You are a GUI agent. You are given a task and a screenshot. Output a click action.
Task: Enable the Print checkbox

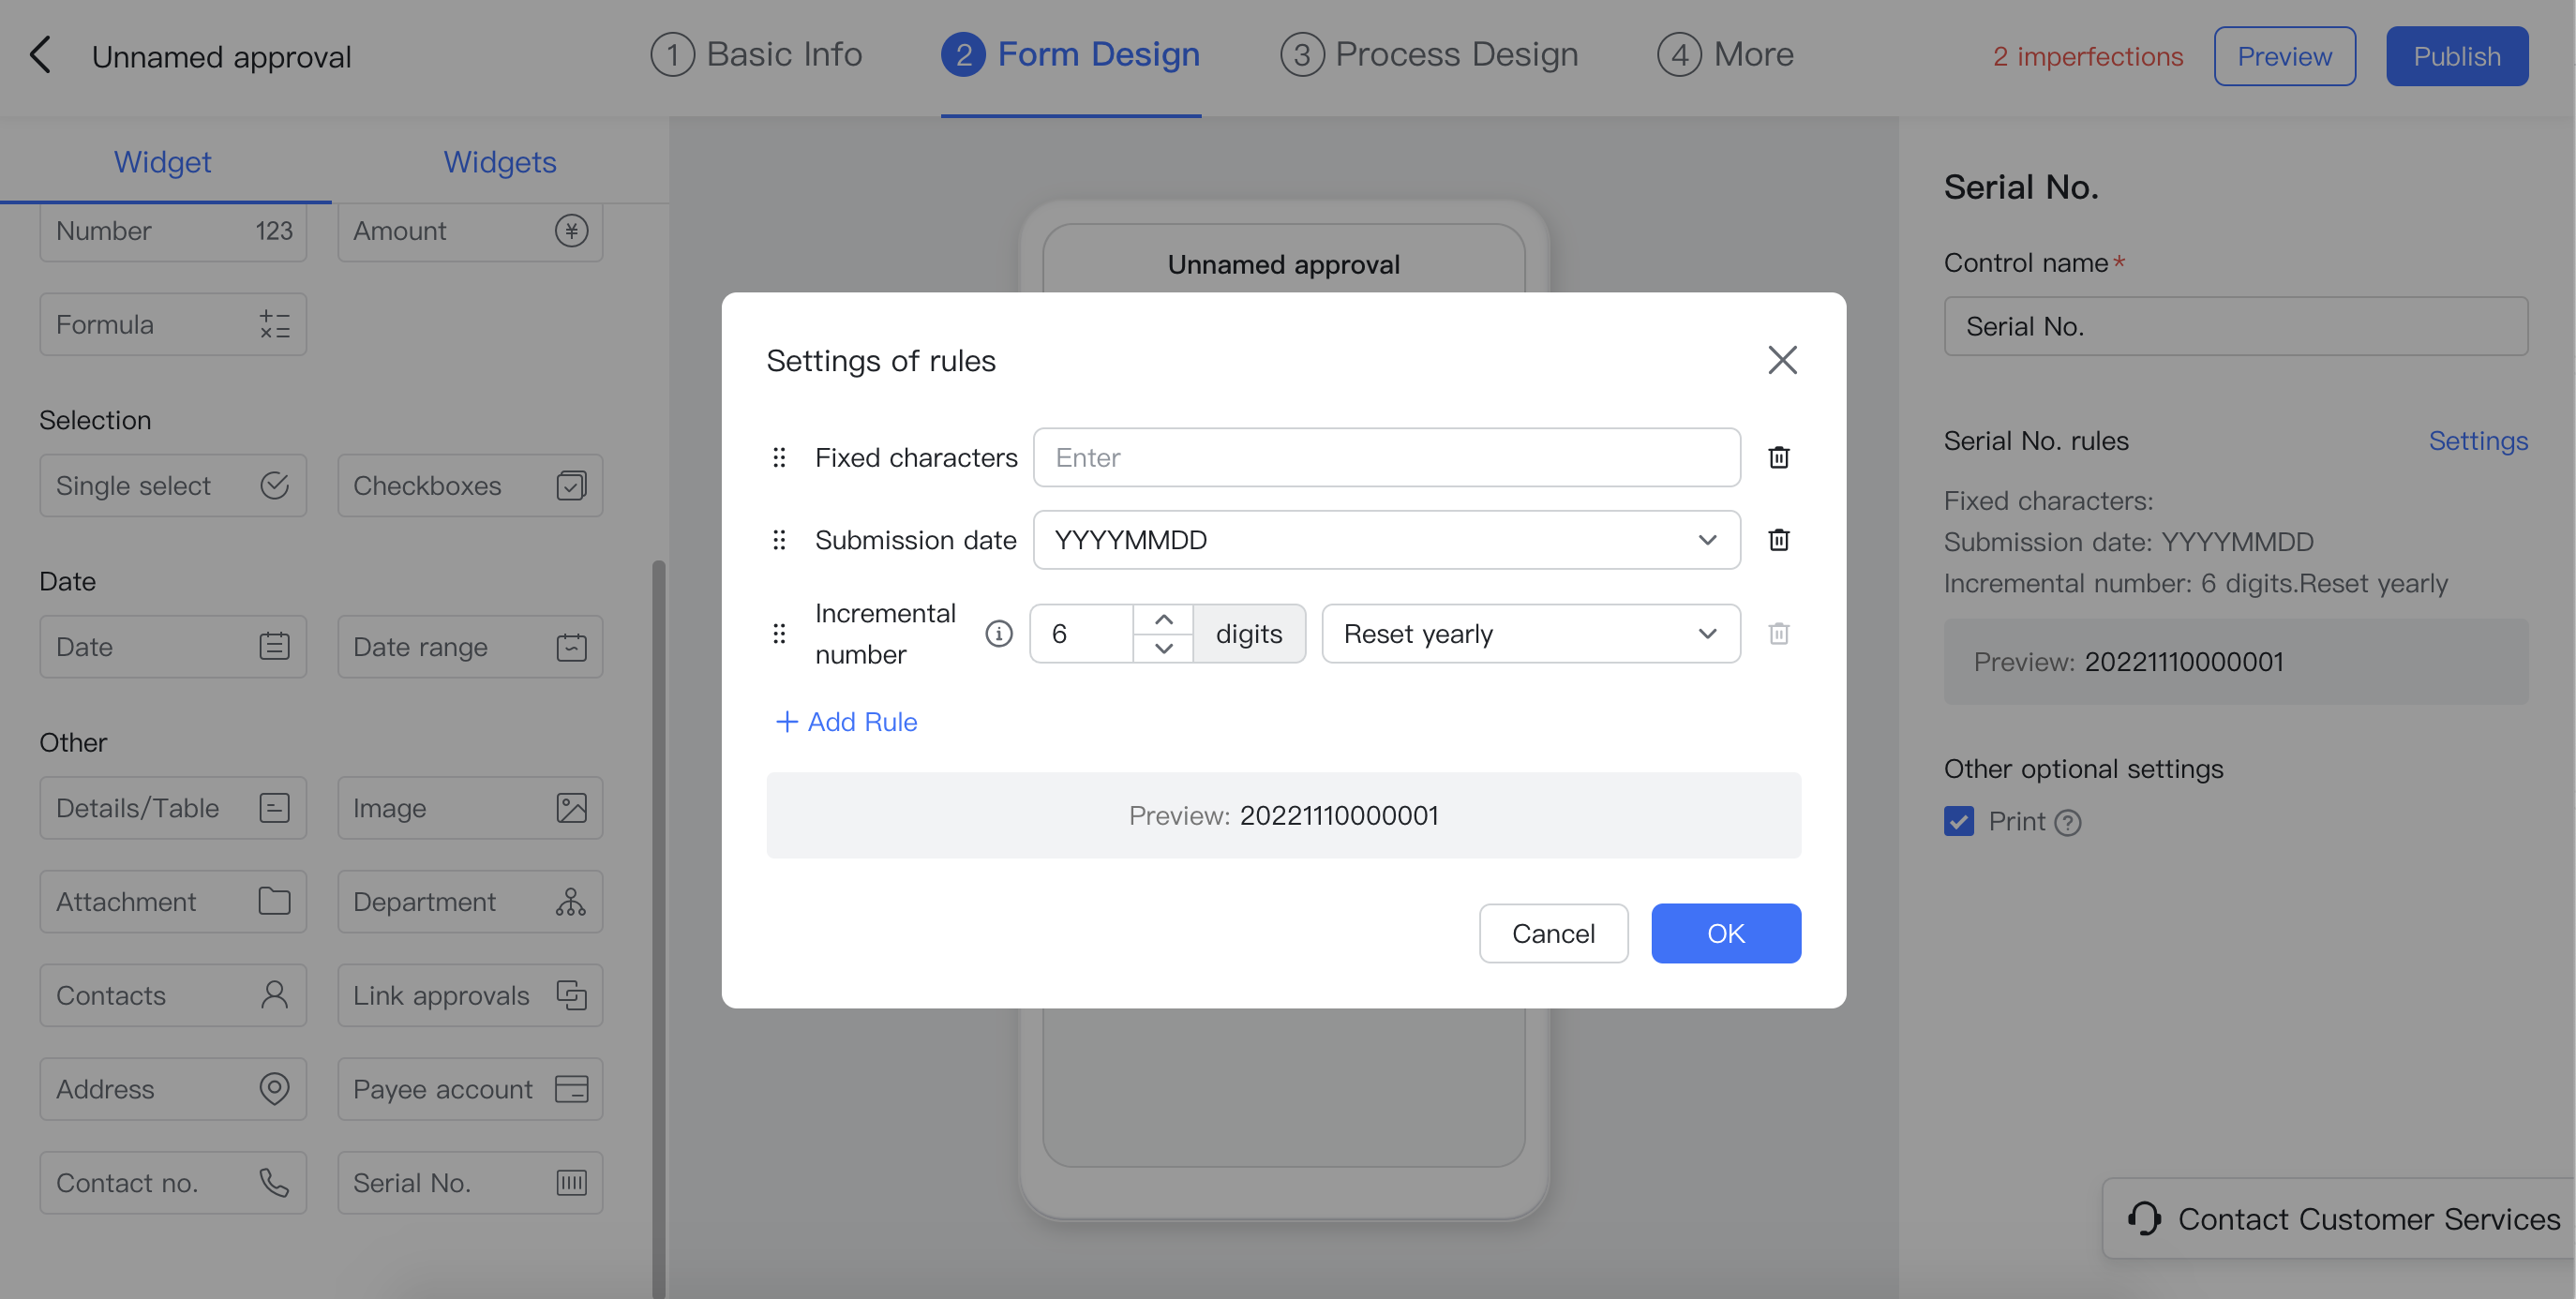pos(1958,821)
